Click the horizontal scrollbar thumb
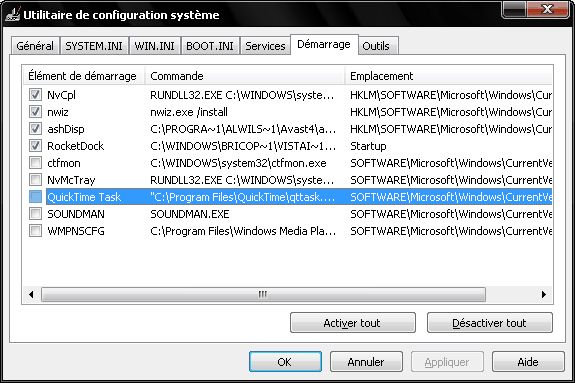 click(263, 294)
